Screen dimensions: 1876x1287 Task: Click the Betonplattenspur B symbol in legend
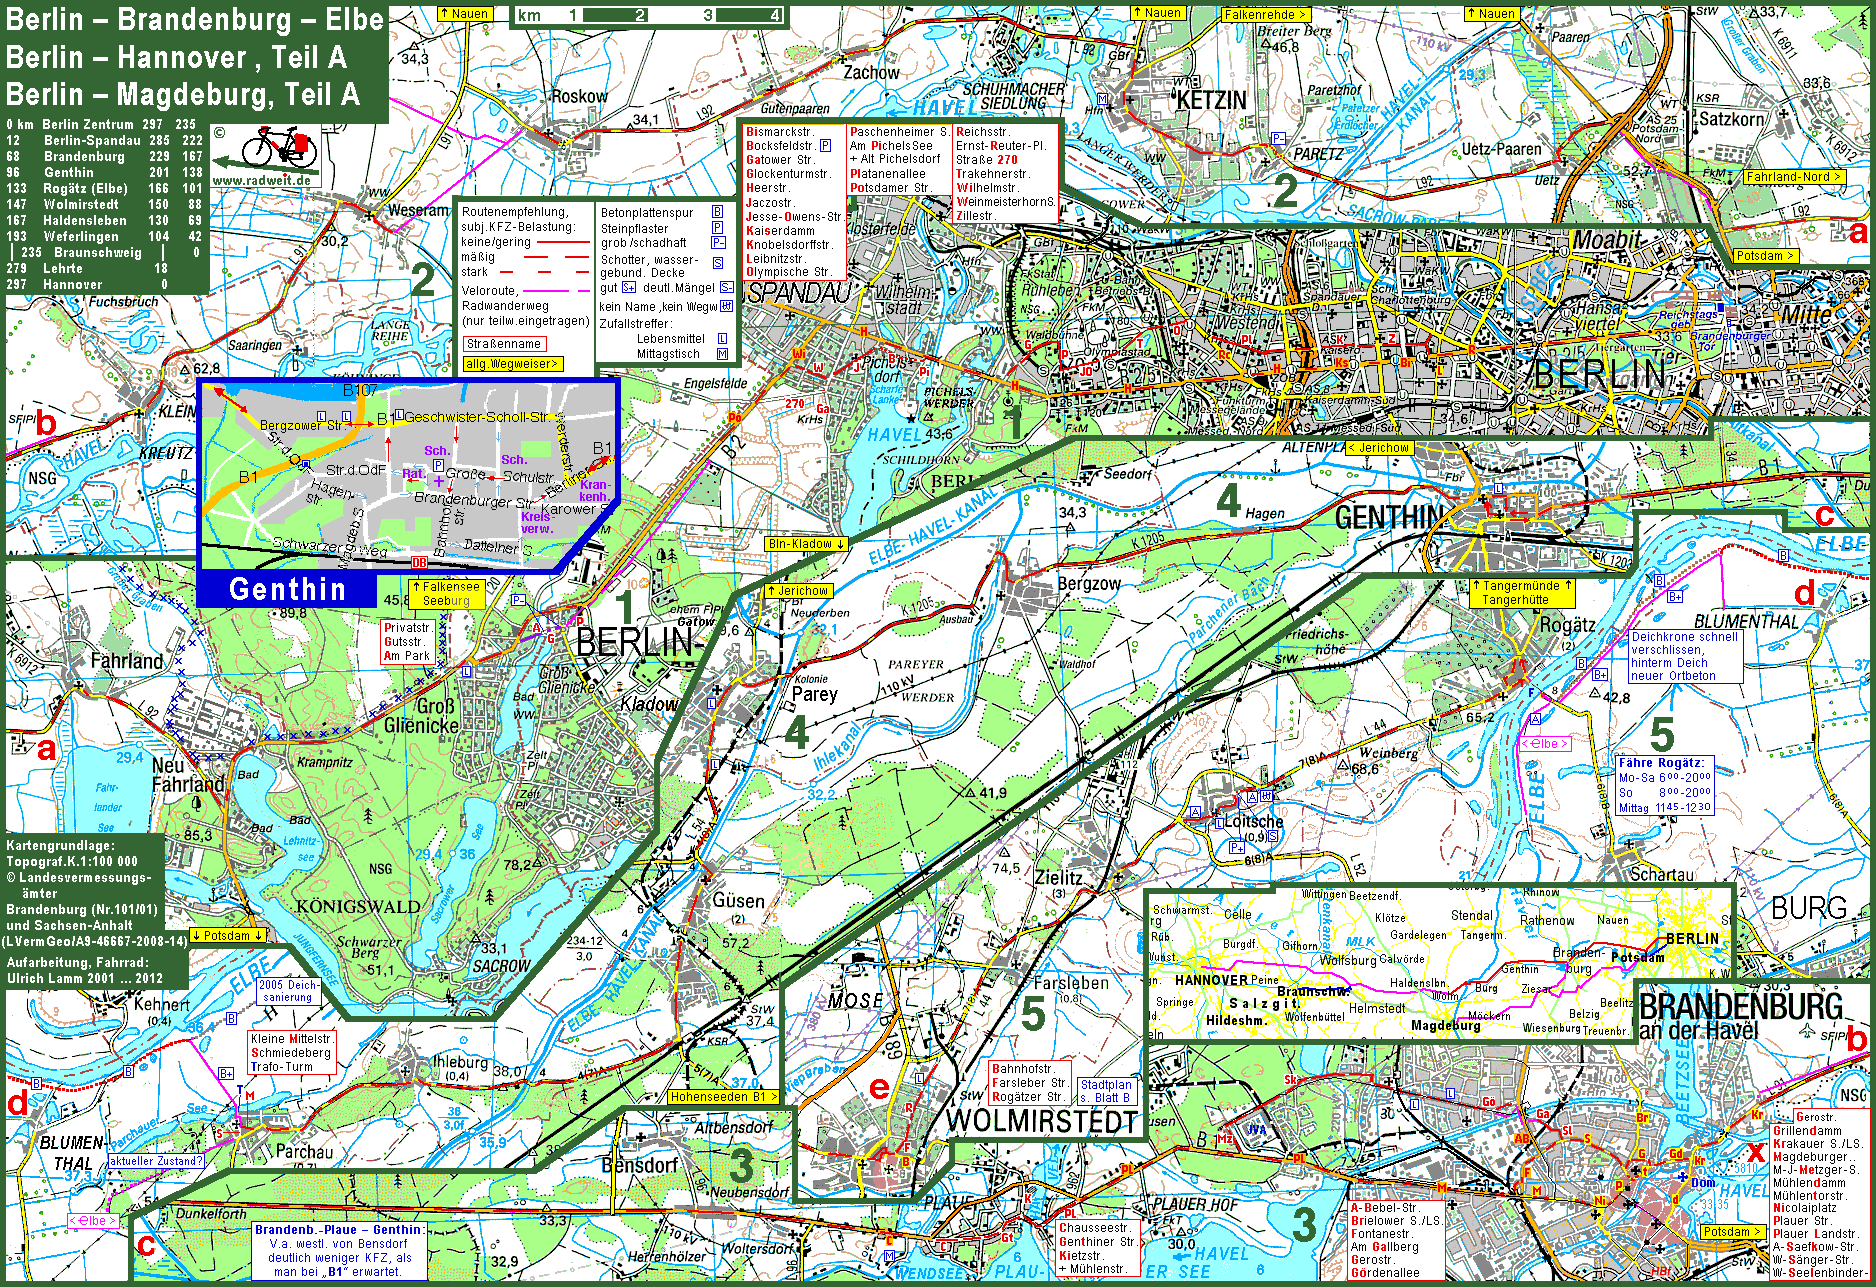pos(717,212)
